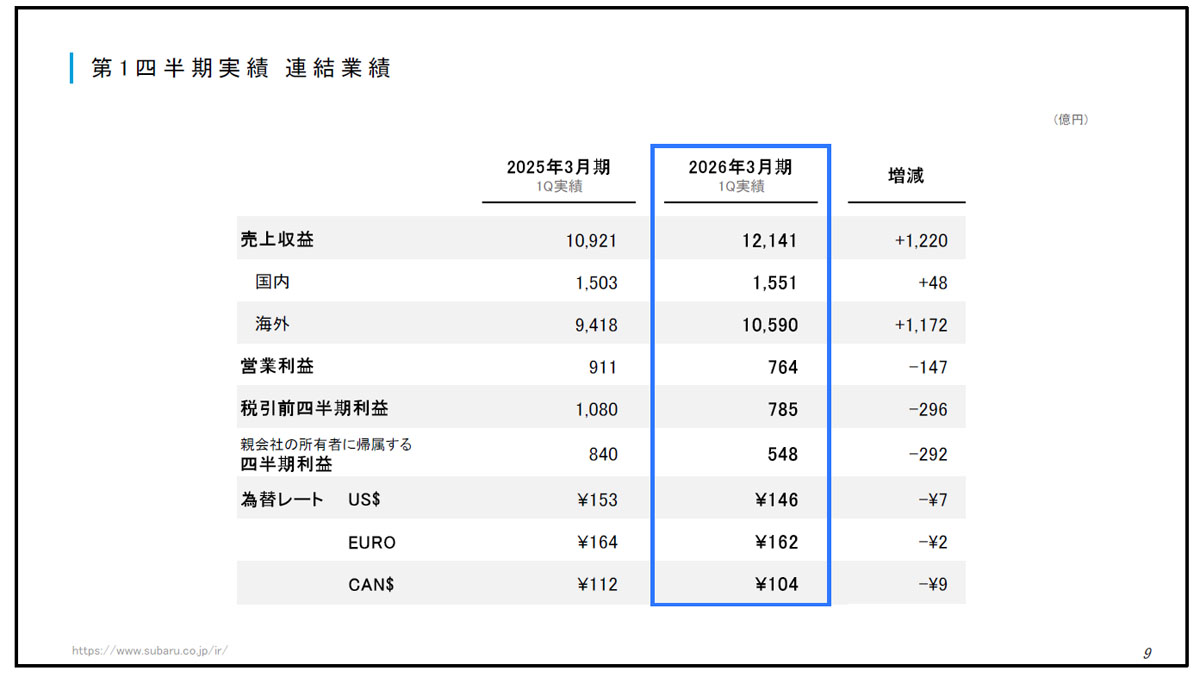Click the value 548
The height and width of the screenshot is (677, 1200).
click(x=783, y=454)
